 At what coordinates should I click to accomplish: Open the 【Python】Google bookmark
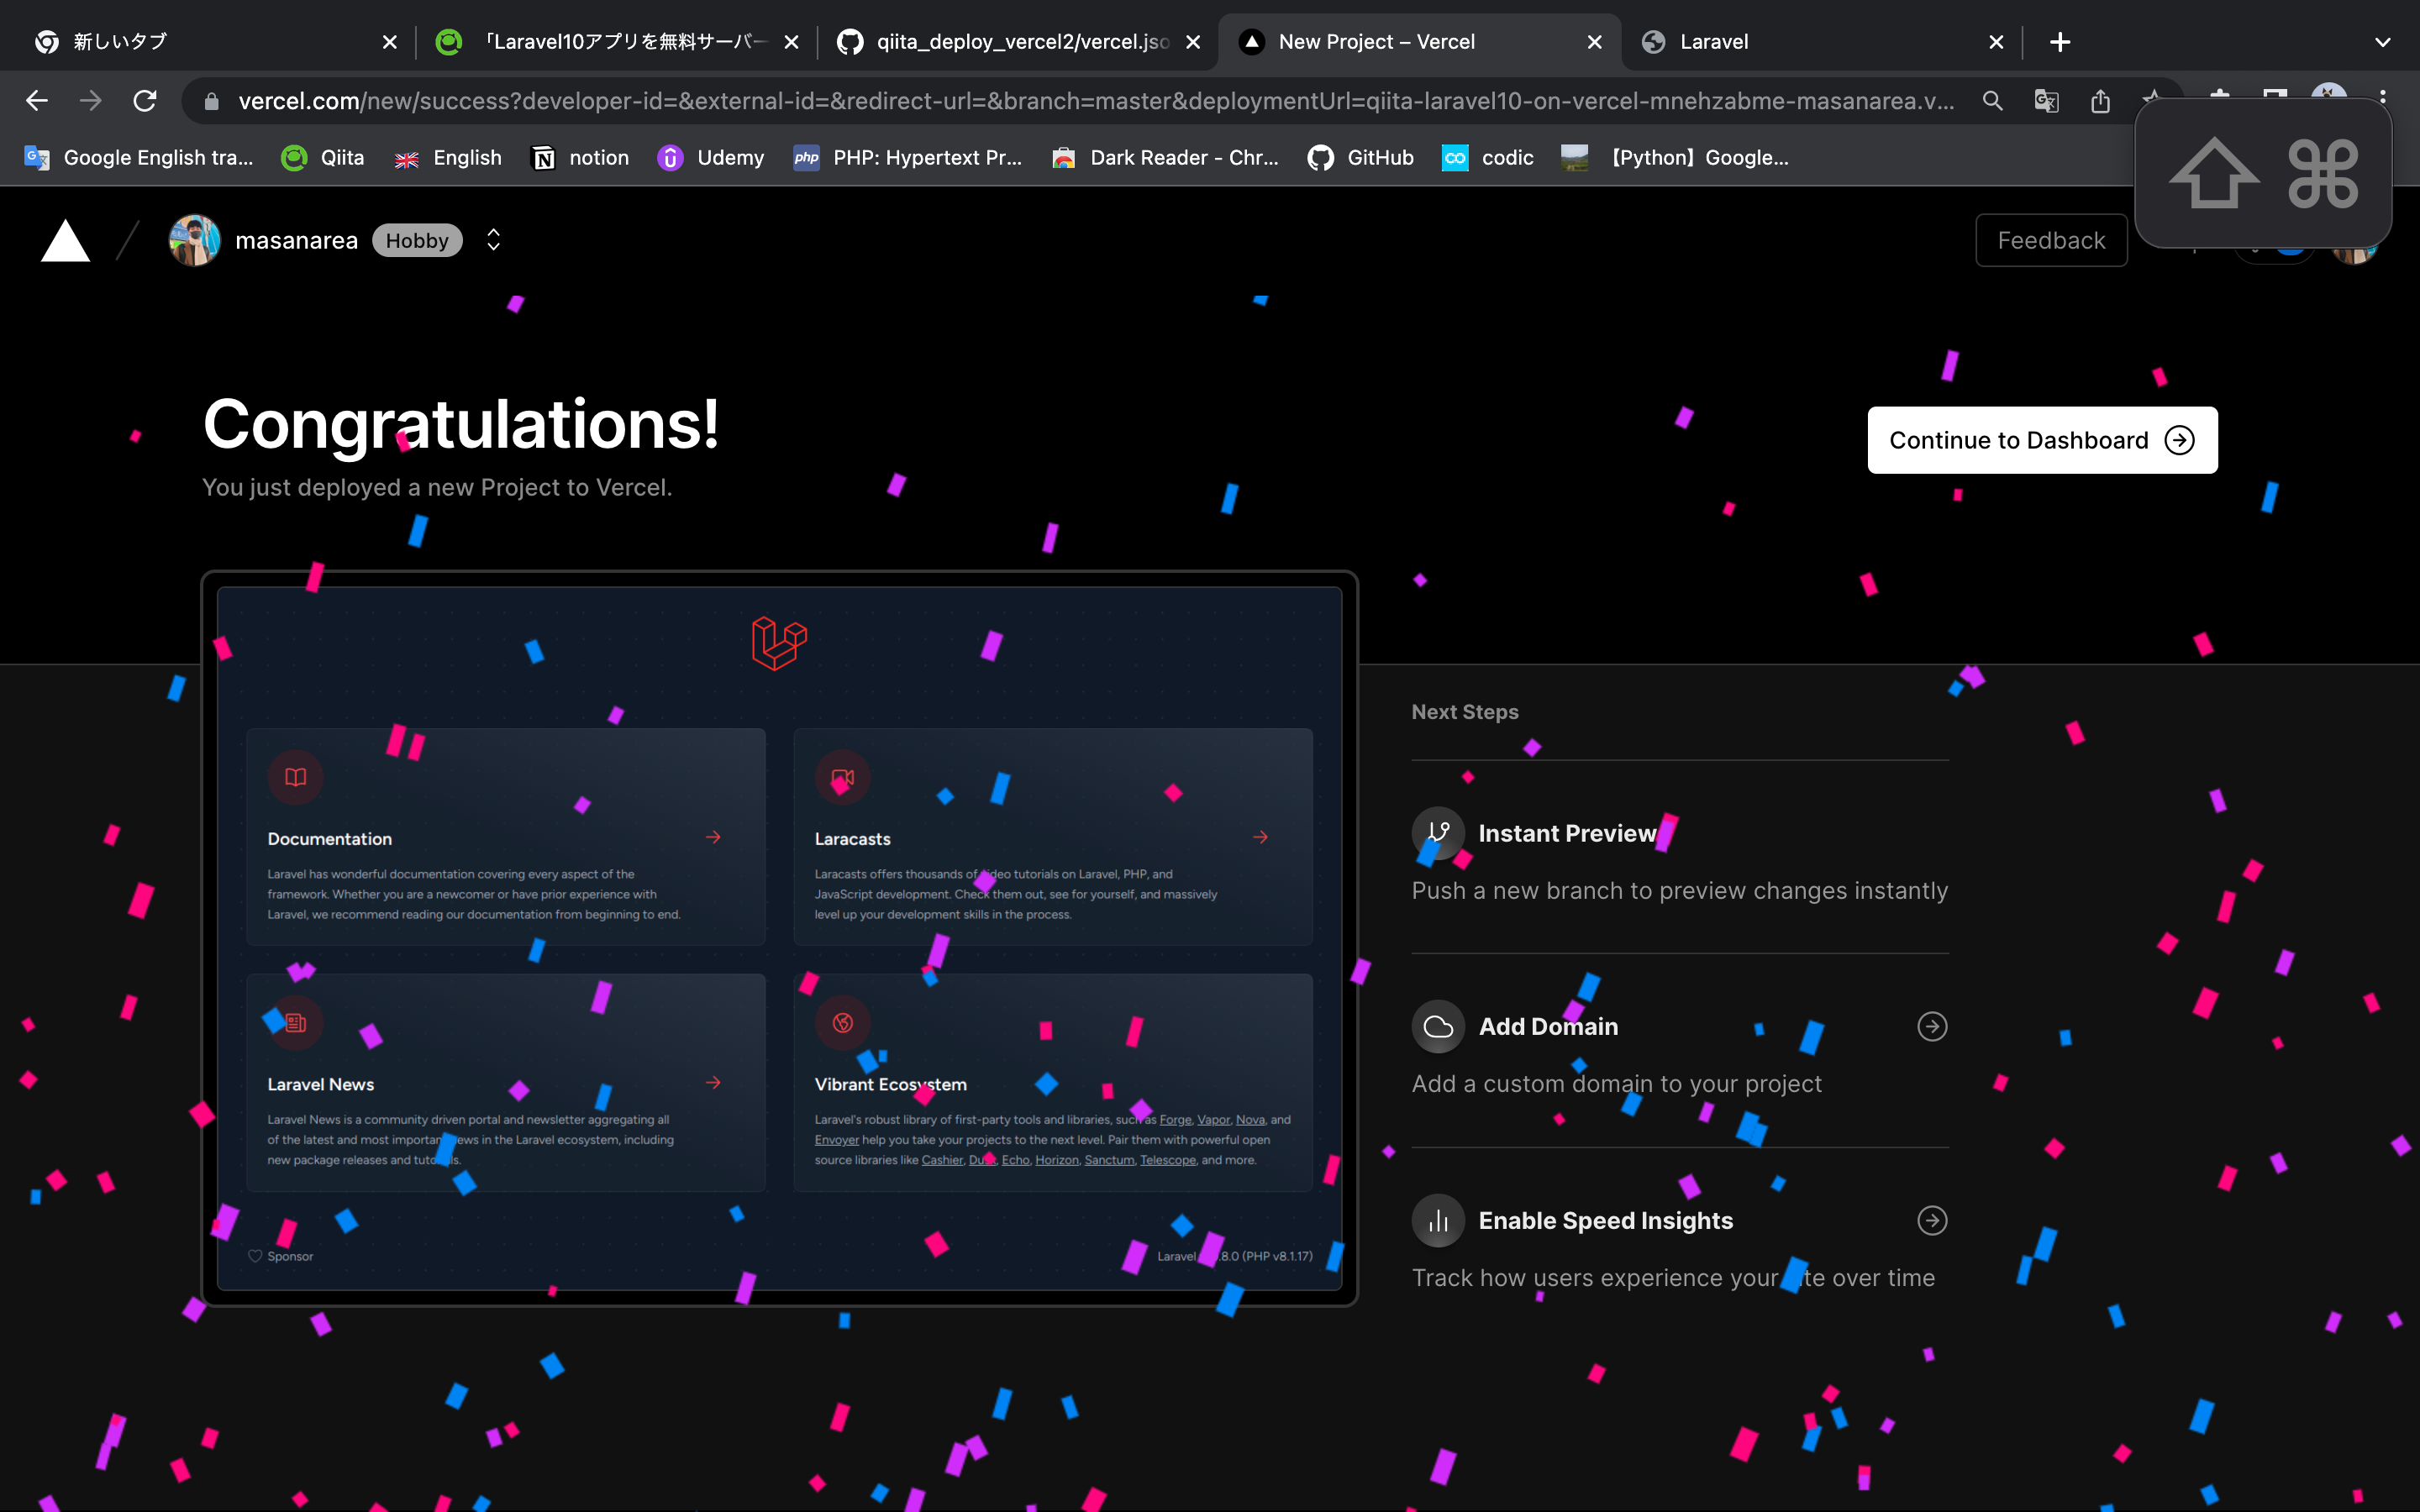(1676, 158)
